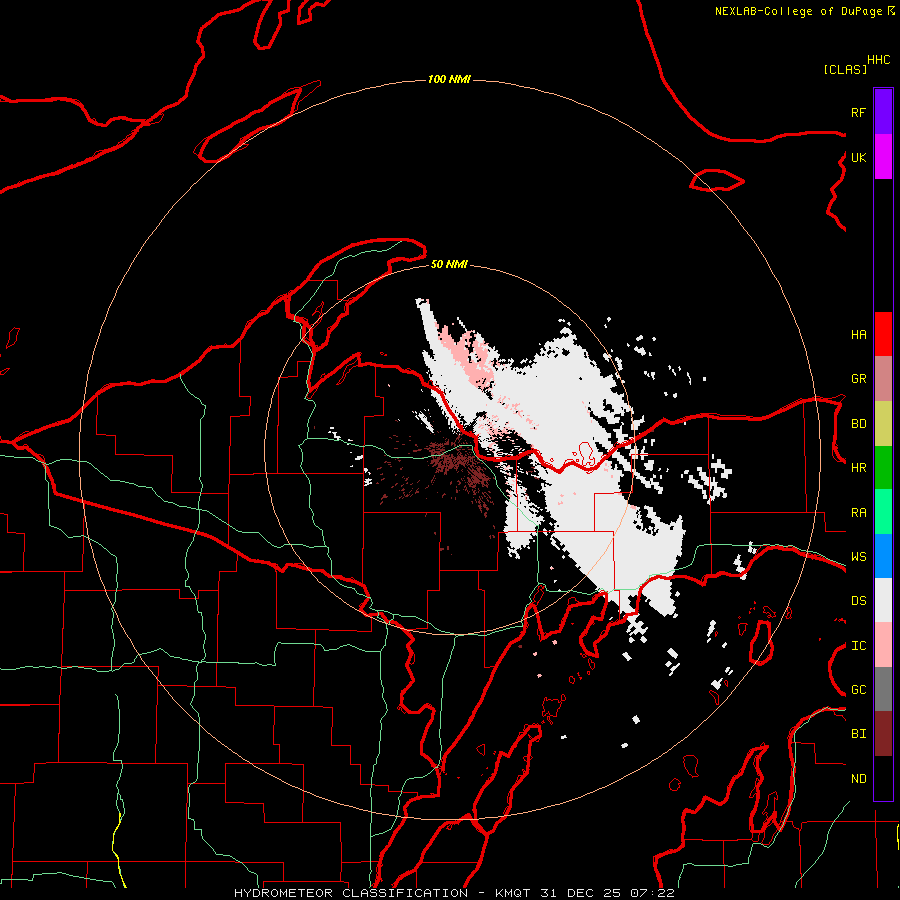Click the 31 DEC 25 date text
The image size is (900, 900).
[581, 893]
